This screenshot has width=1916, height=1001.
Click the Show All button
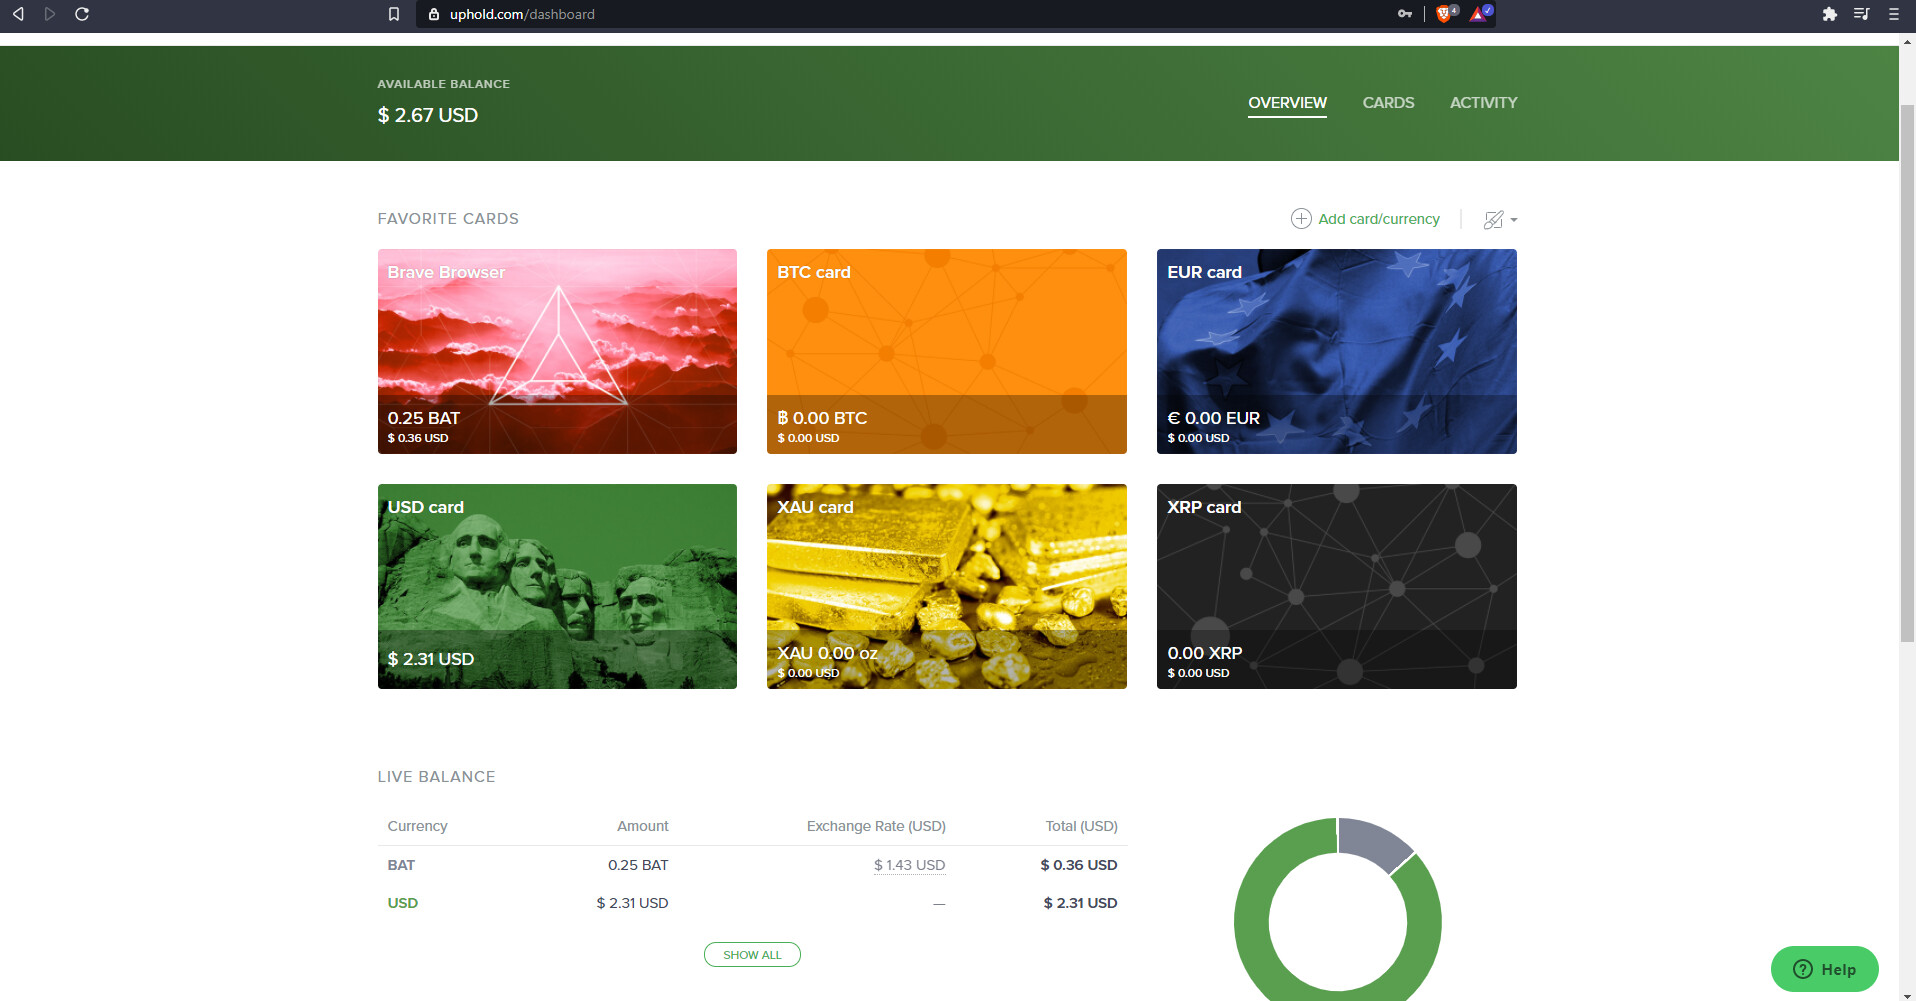tap(752, 955)
